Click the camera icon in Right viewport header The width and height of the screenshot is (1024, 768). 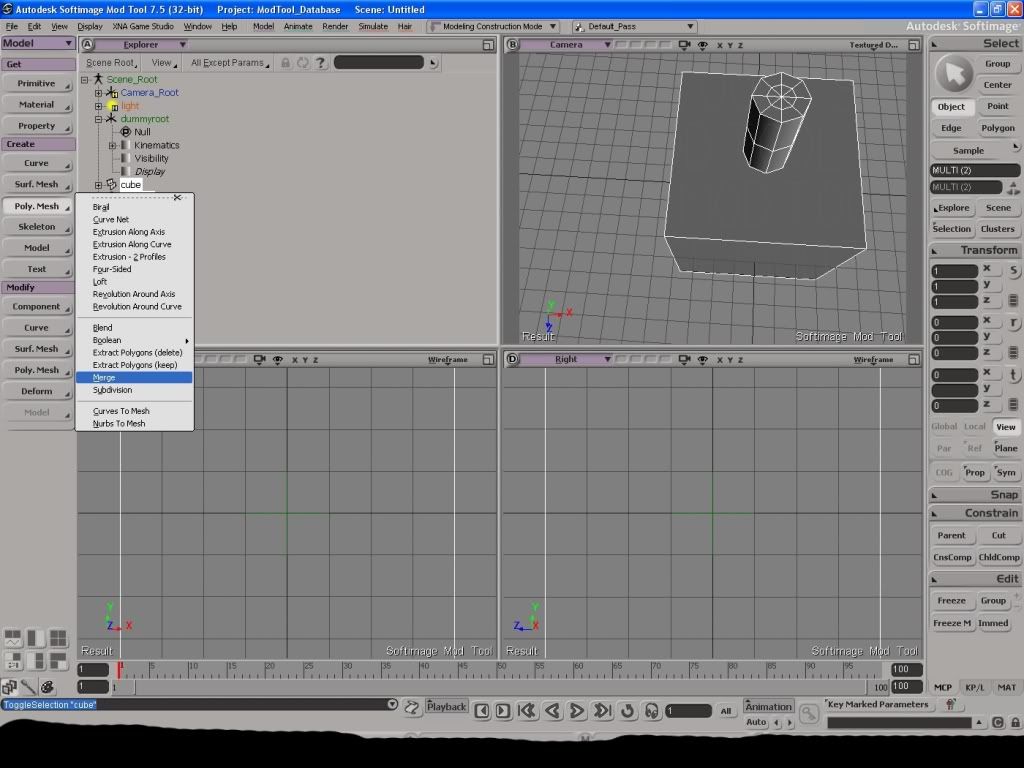coord(684,360)
